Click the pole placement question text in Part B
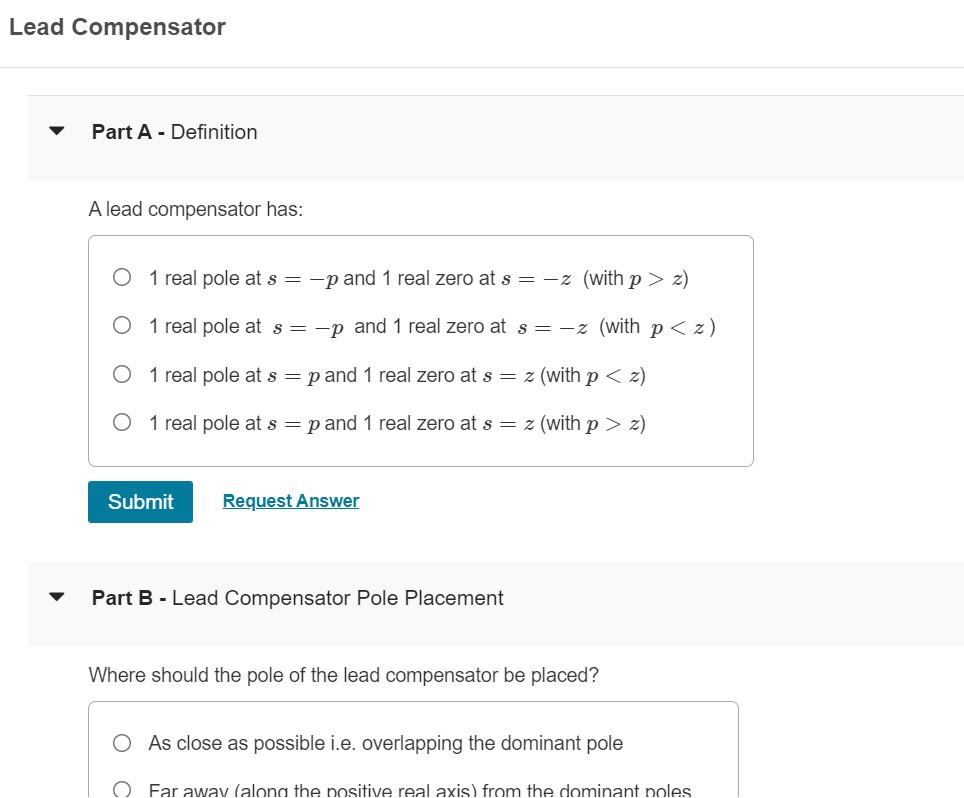The height and width of the screenshot is (798, 964). click(342, 675)
